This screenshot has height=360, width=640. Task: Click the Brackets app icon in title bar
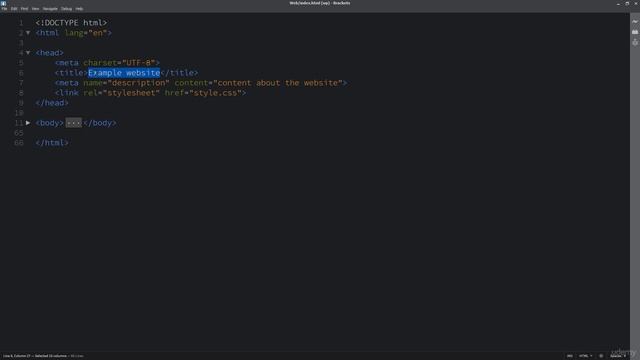4,3
